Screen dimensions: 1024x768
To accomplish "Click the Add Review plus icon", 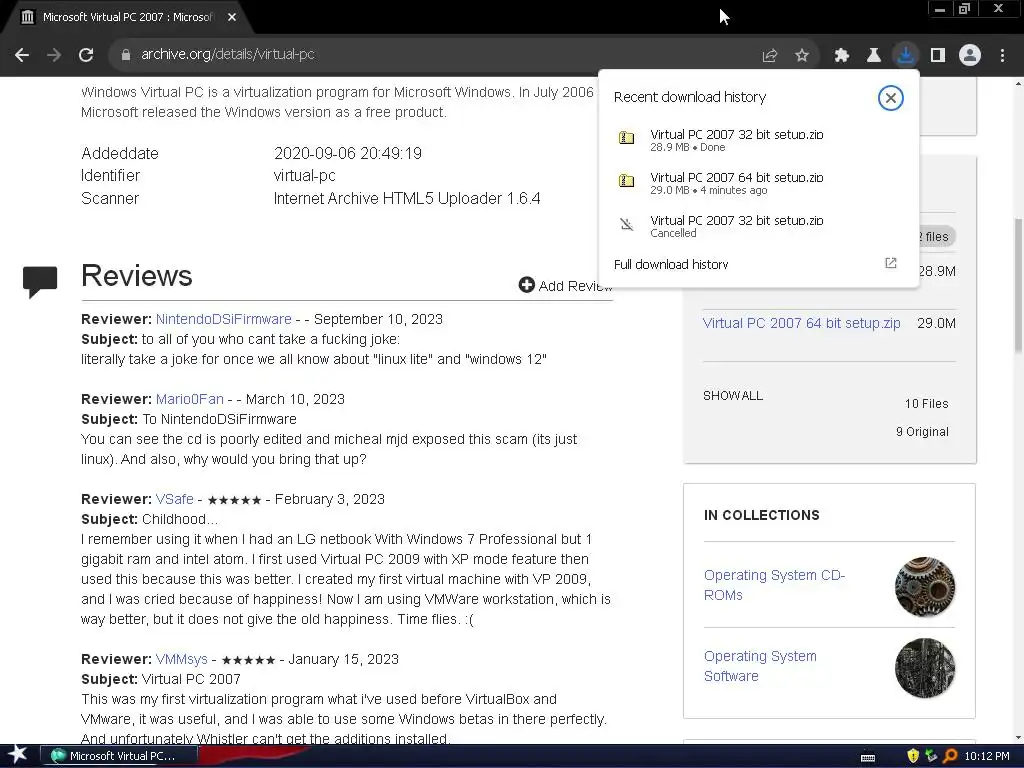I will 526,285.
